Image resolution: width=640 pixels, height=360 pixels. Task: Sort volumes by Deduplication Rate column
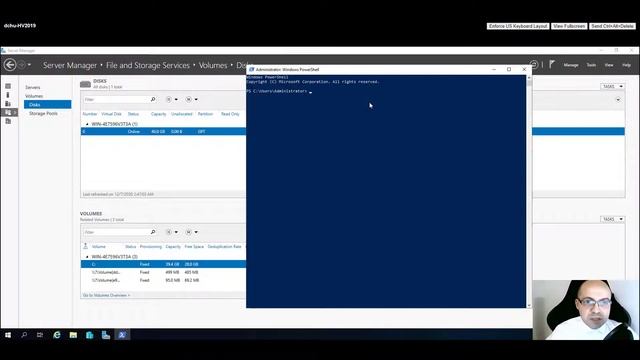tap(224, 247)
